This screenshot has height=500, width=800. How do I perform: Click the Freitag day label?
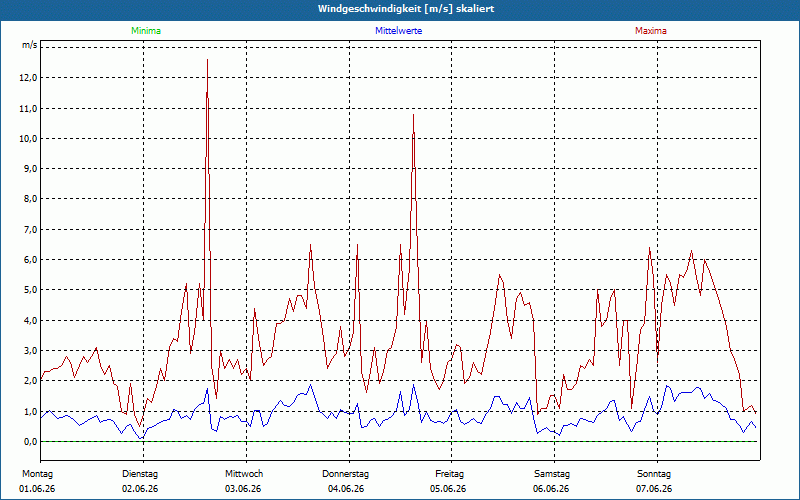click(x=449, y=474)
